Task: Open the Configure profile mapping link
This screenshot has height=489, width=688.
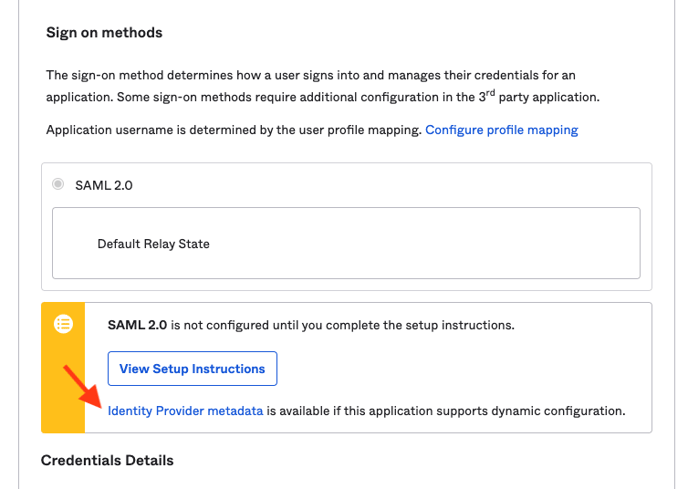Action: pyautogui.click(x=502, y=130)
